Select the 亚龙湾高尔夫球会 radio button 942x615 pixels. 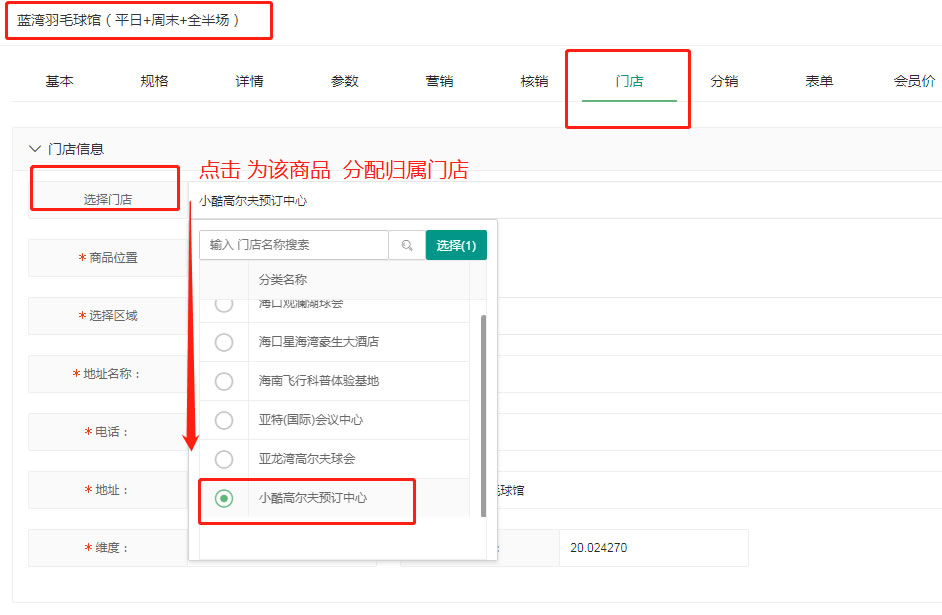(224, 459)
